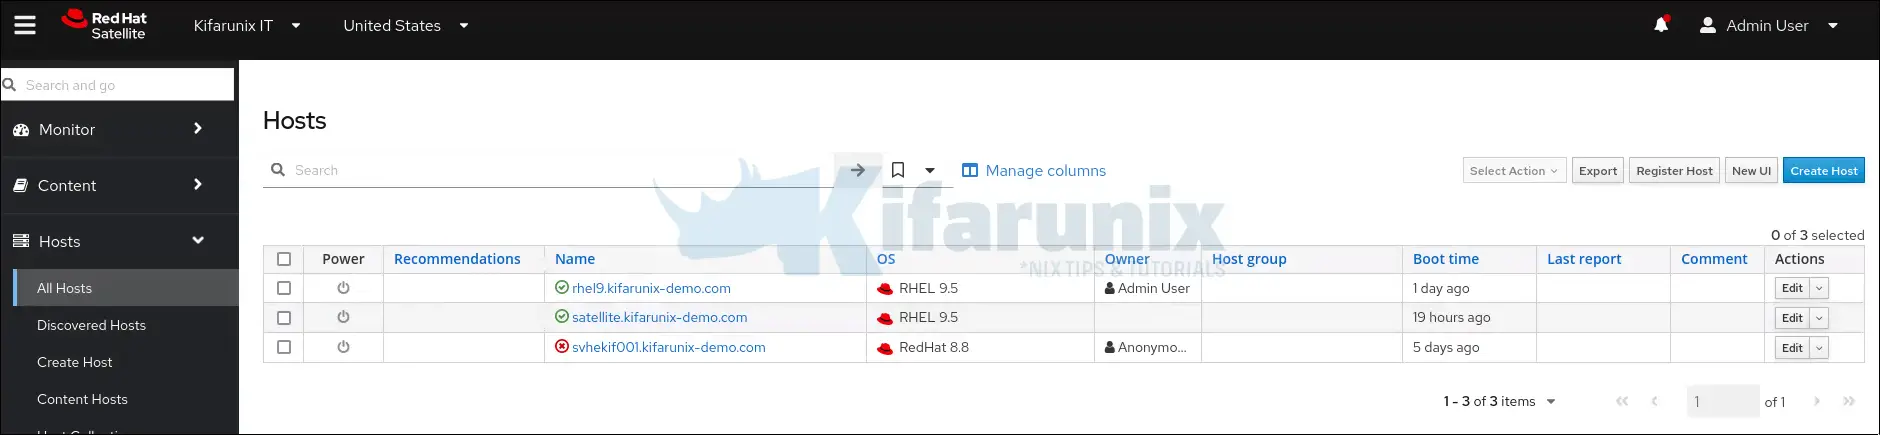Submit host search with arrow button
This screenshot has width=1880, height=435.
(858, 171)
